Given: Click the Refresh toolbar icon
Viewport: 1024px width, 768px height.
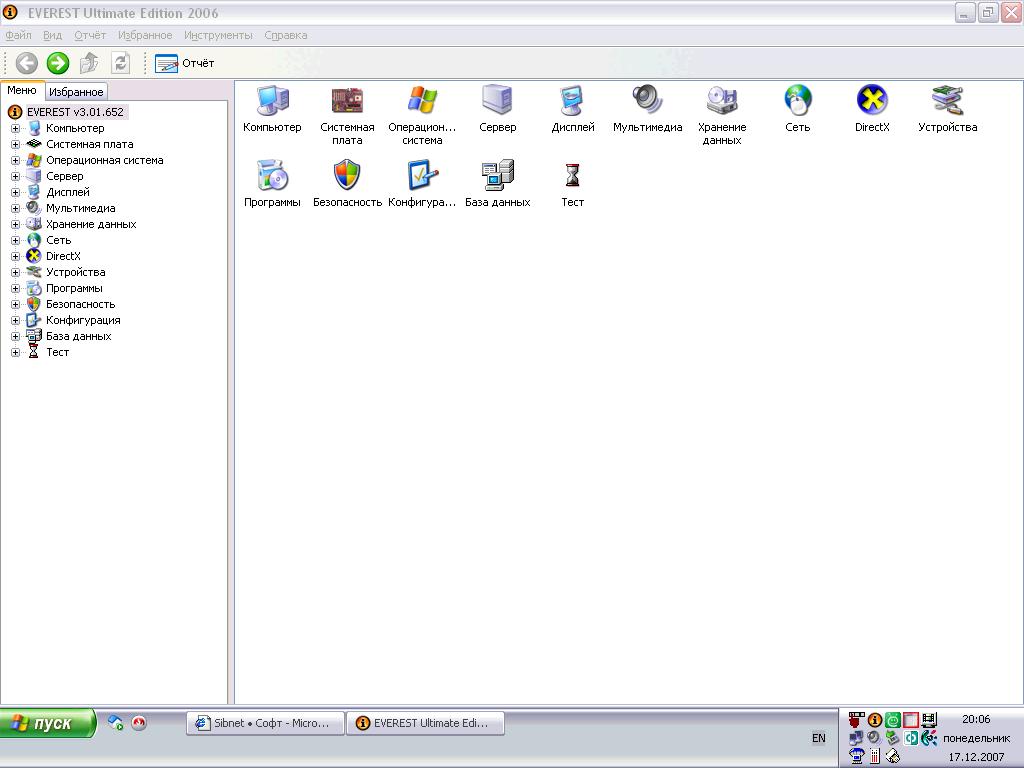Looking at the screenshot, I should click(121, 63).
